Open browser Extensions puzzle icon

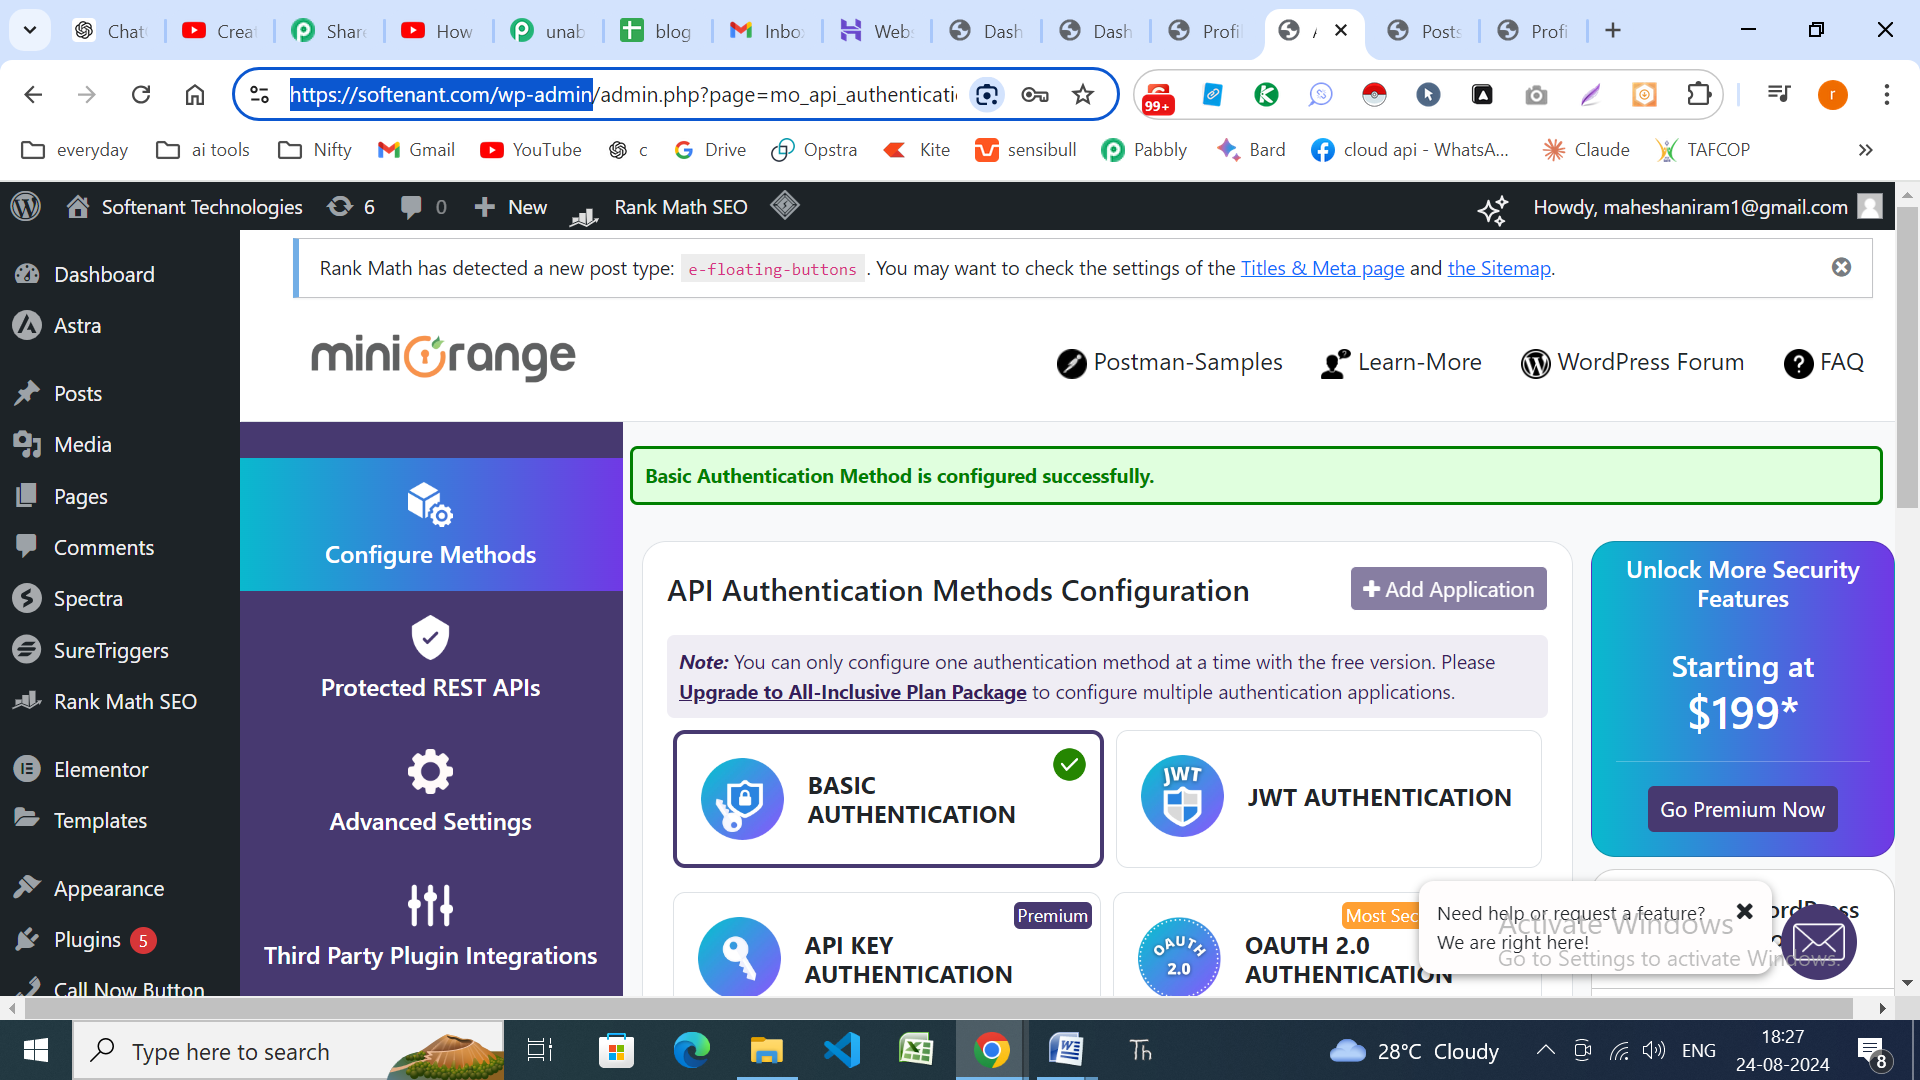(x=1699, y=94)
